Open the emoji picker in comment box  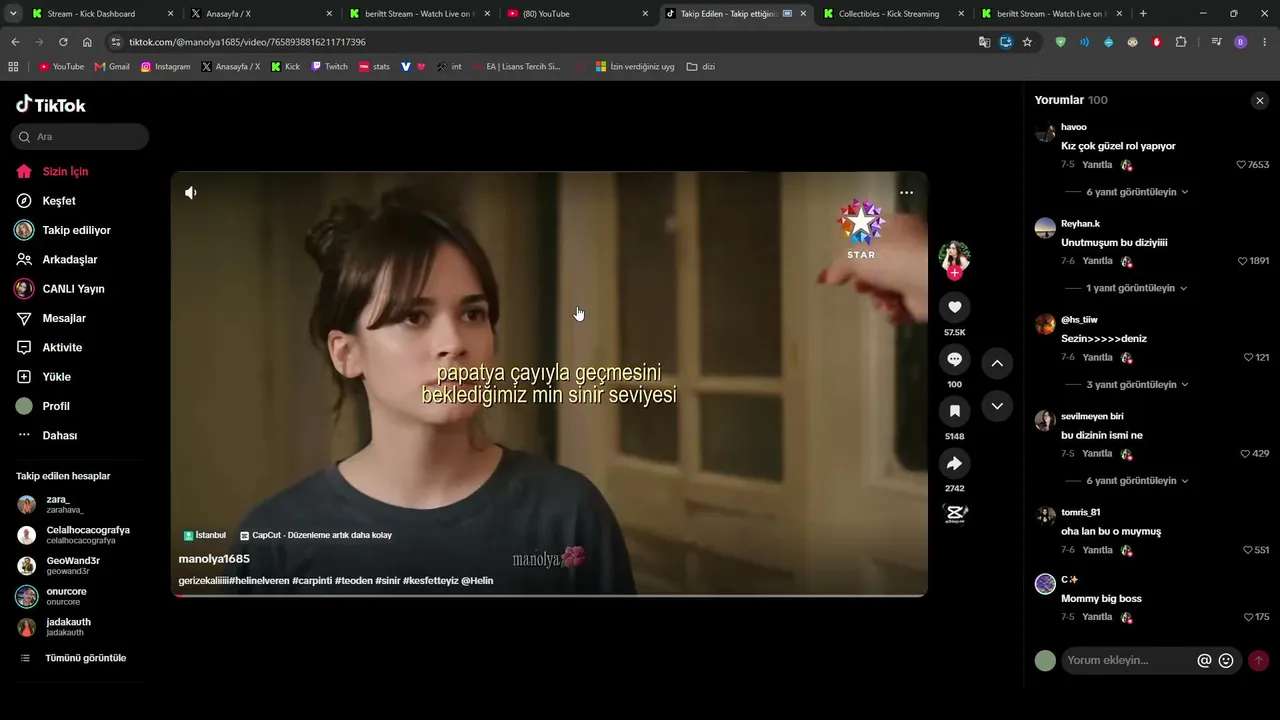(x=1226, y=660)
